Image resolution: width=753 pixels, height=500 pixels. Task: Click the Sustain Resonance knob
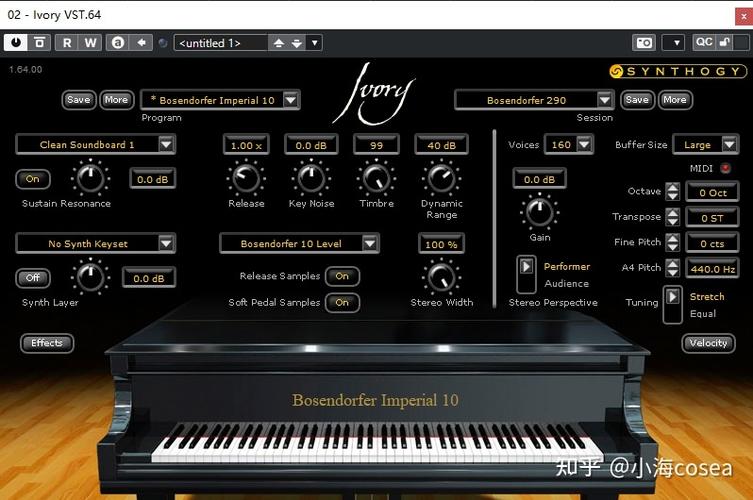[90, 178]
